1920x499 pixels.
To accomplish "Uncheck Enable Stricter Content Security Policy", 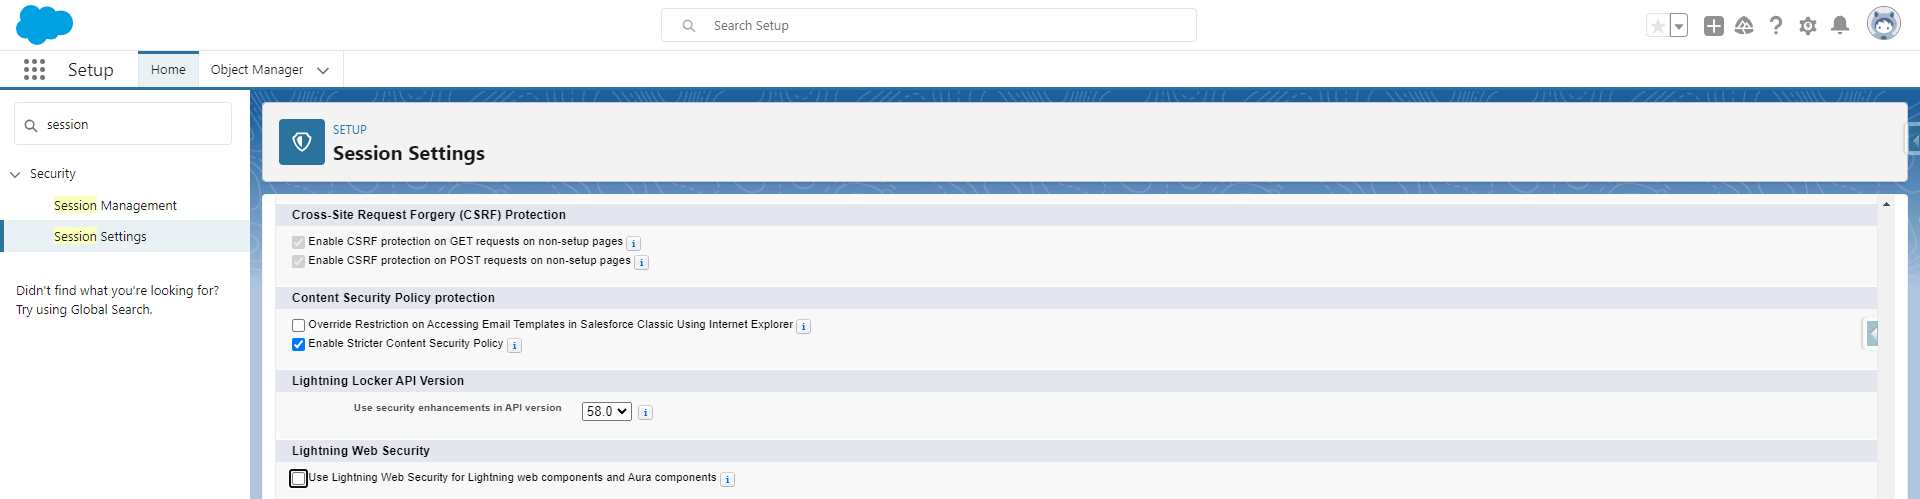I will (x=298, y=345).
